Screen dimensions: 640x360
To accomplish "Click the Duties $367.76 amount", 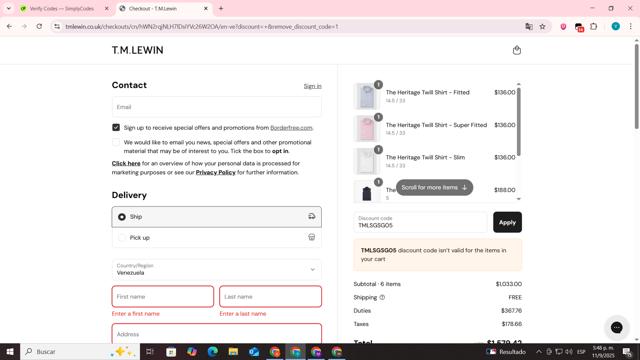I will (511, 311).
